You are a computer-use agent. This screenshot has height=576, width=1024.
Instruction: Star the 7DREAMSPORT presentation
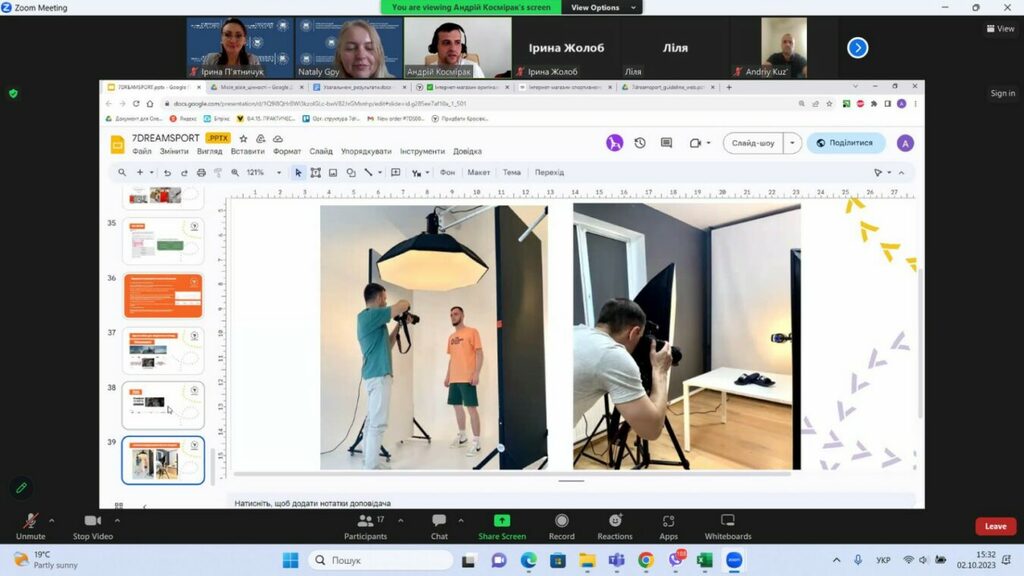(x=244, y=138)
